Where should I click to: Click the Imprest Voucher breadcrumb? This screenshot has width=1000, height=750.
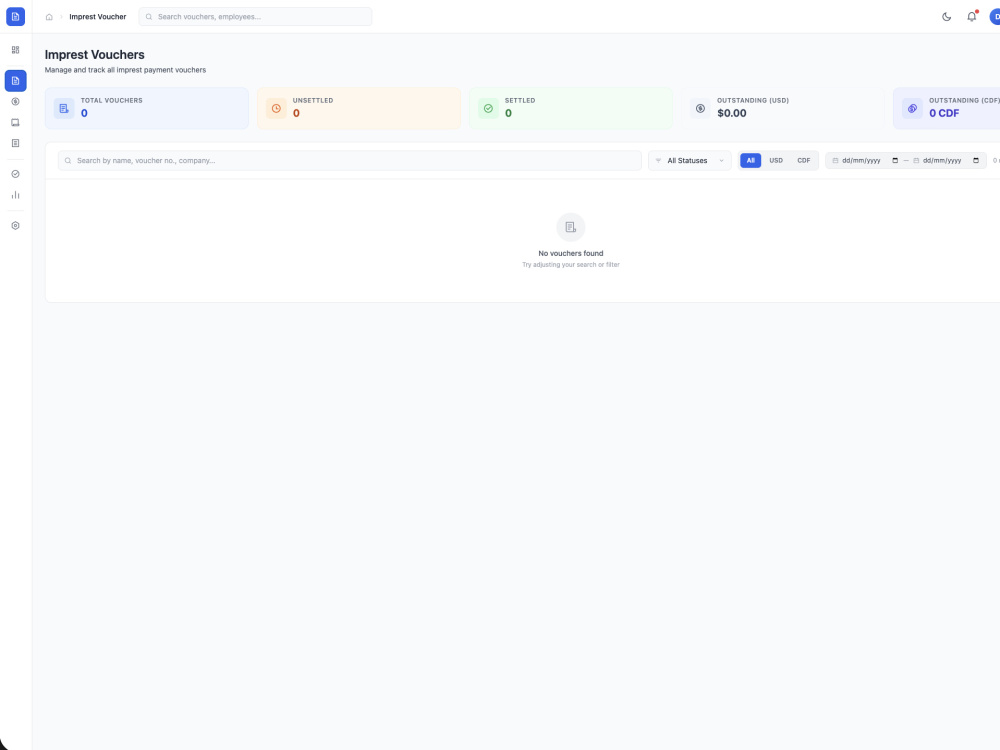pos(98,17)
